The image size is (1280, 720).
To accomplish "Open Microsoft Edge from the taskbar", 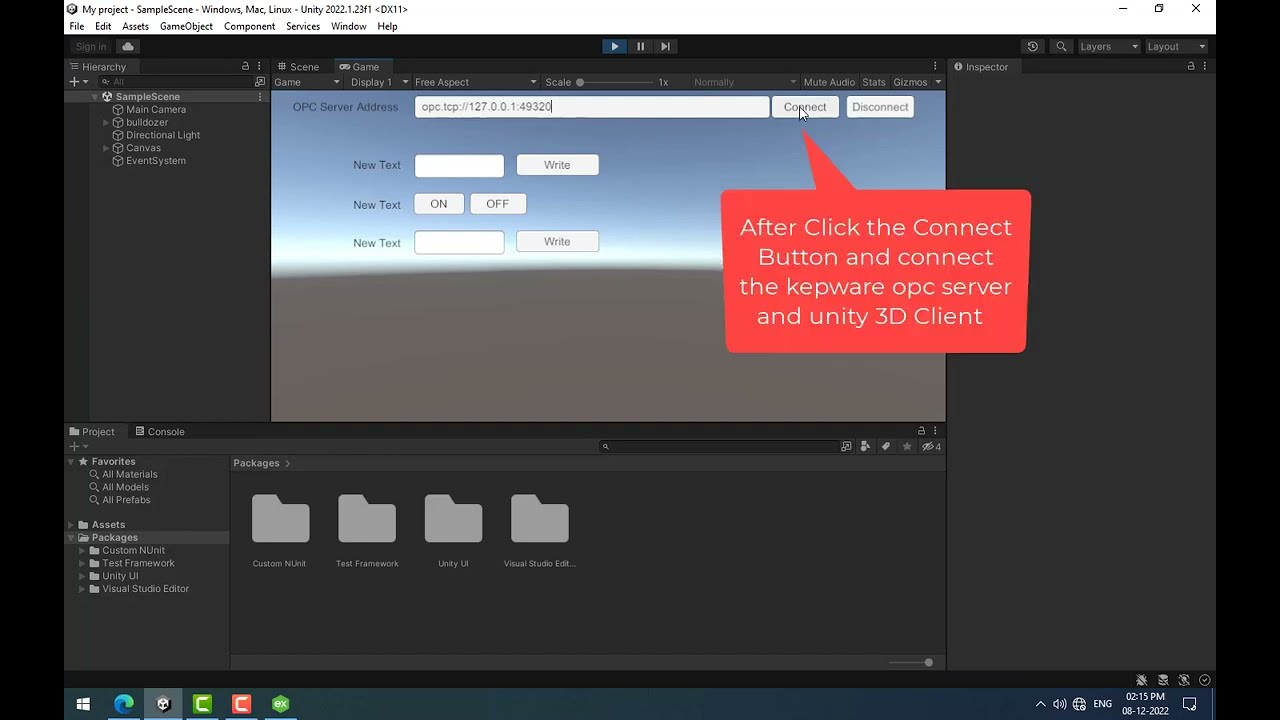I will click(124, 704).
